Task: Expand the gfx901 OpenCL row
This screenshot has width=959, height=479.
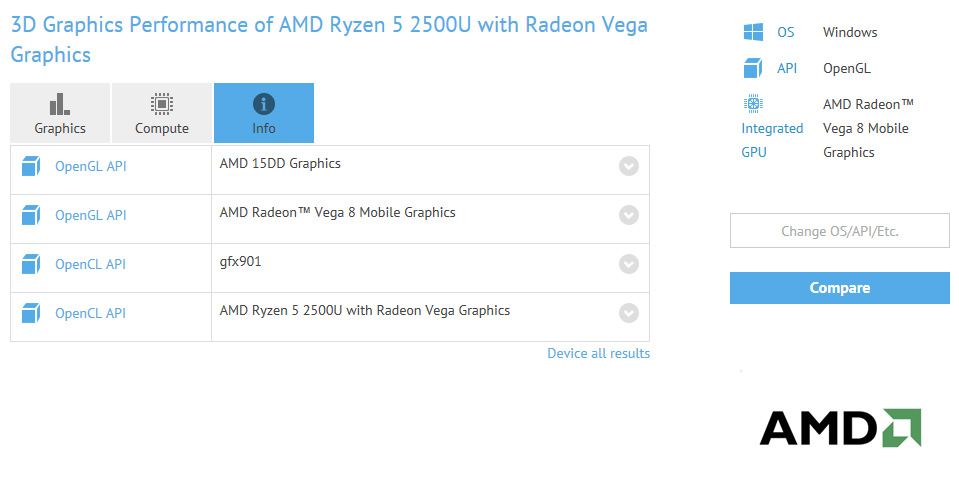Action: tap(629, 264)
